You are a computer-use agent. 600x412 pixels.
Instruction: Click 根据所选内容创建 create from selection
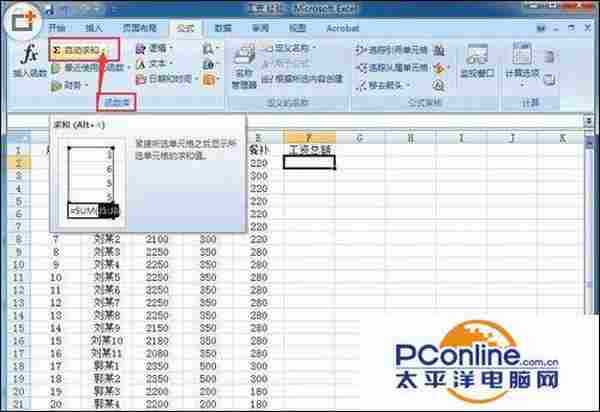coord(302,79)
